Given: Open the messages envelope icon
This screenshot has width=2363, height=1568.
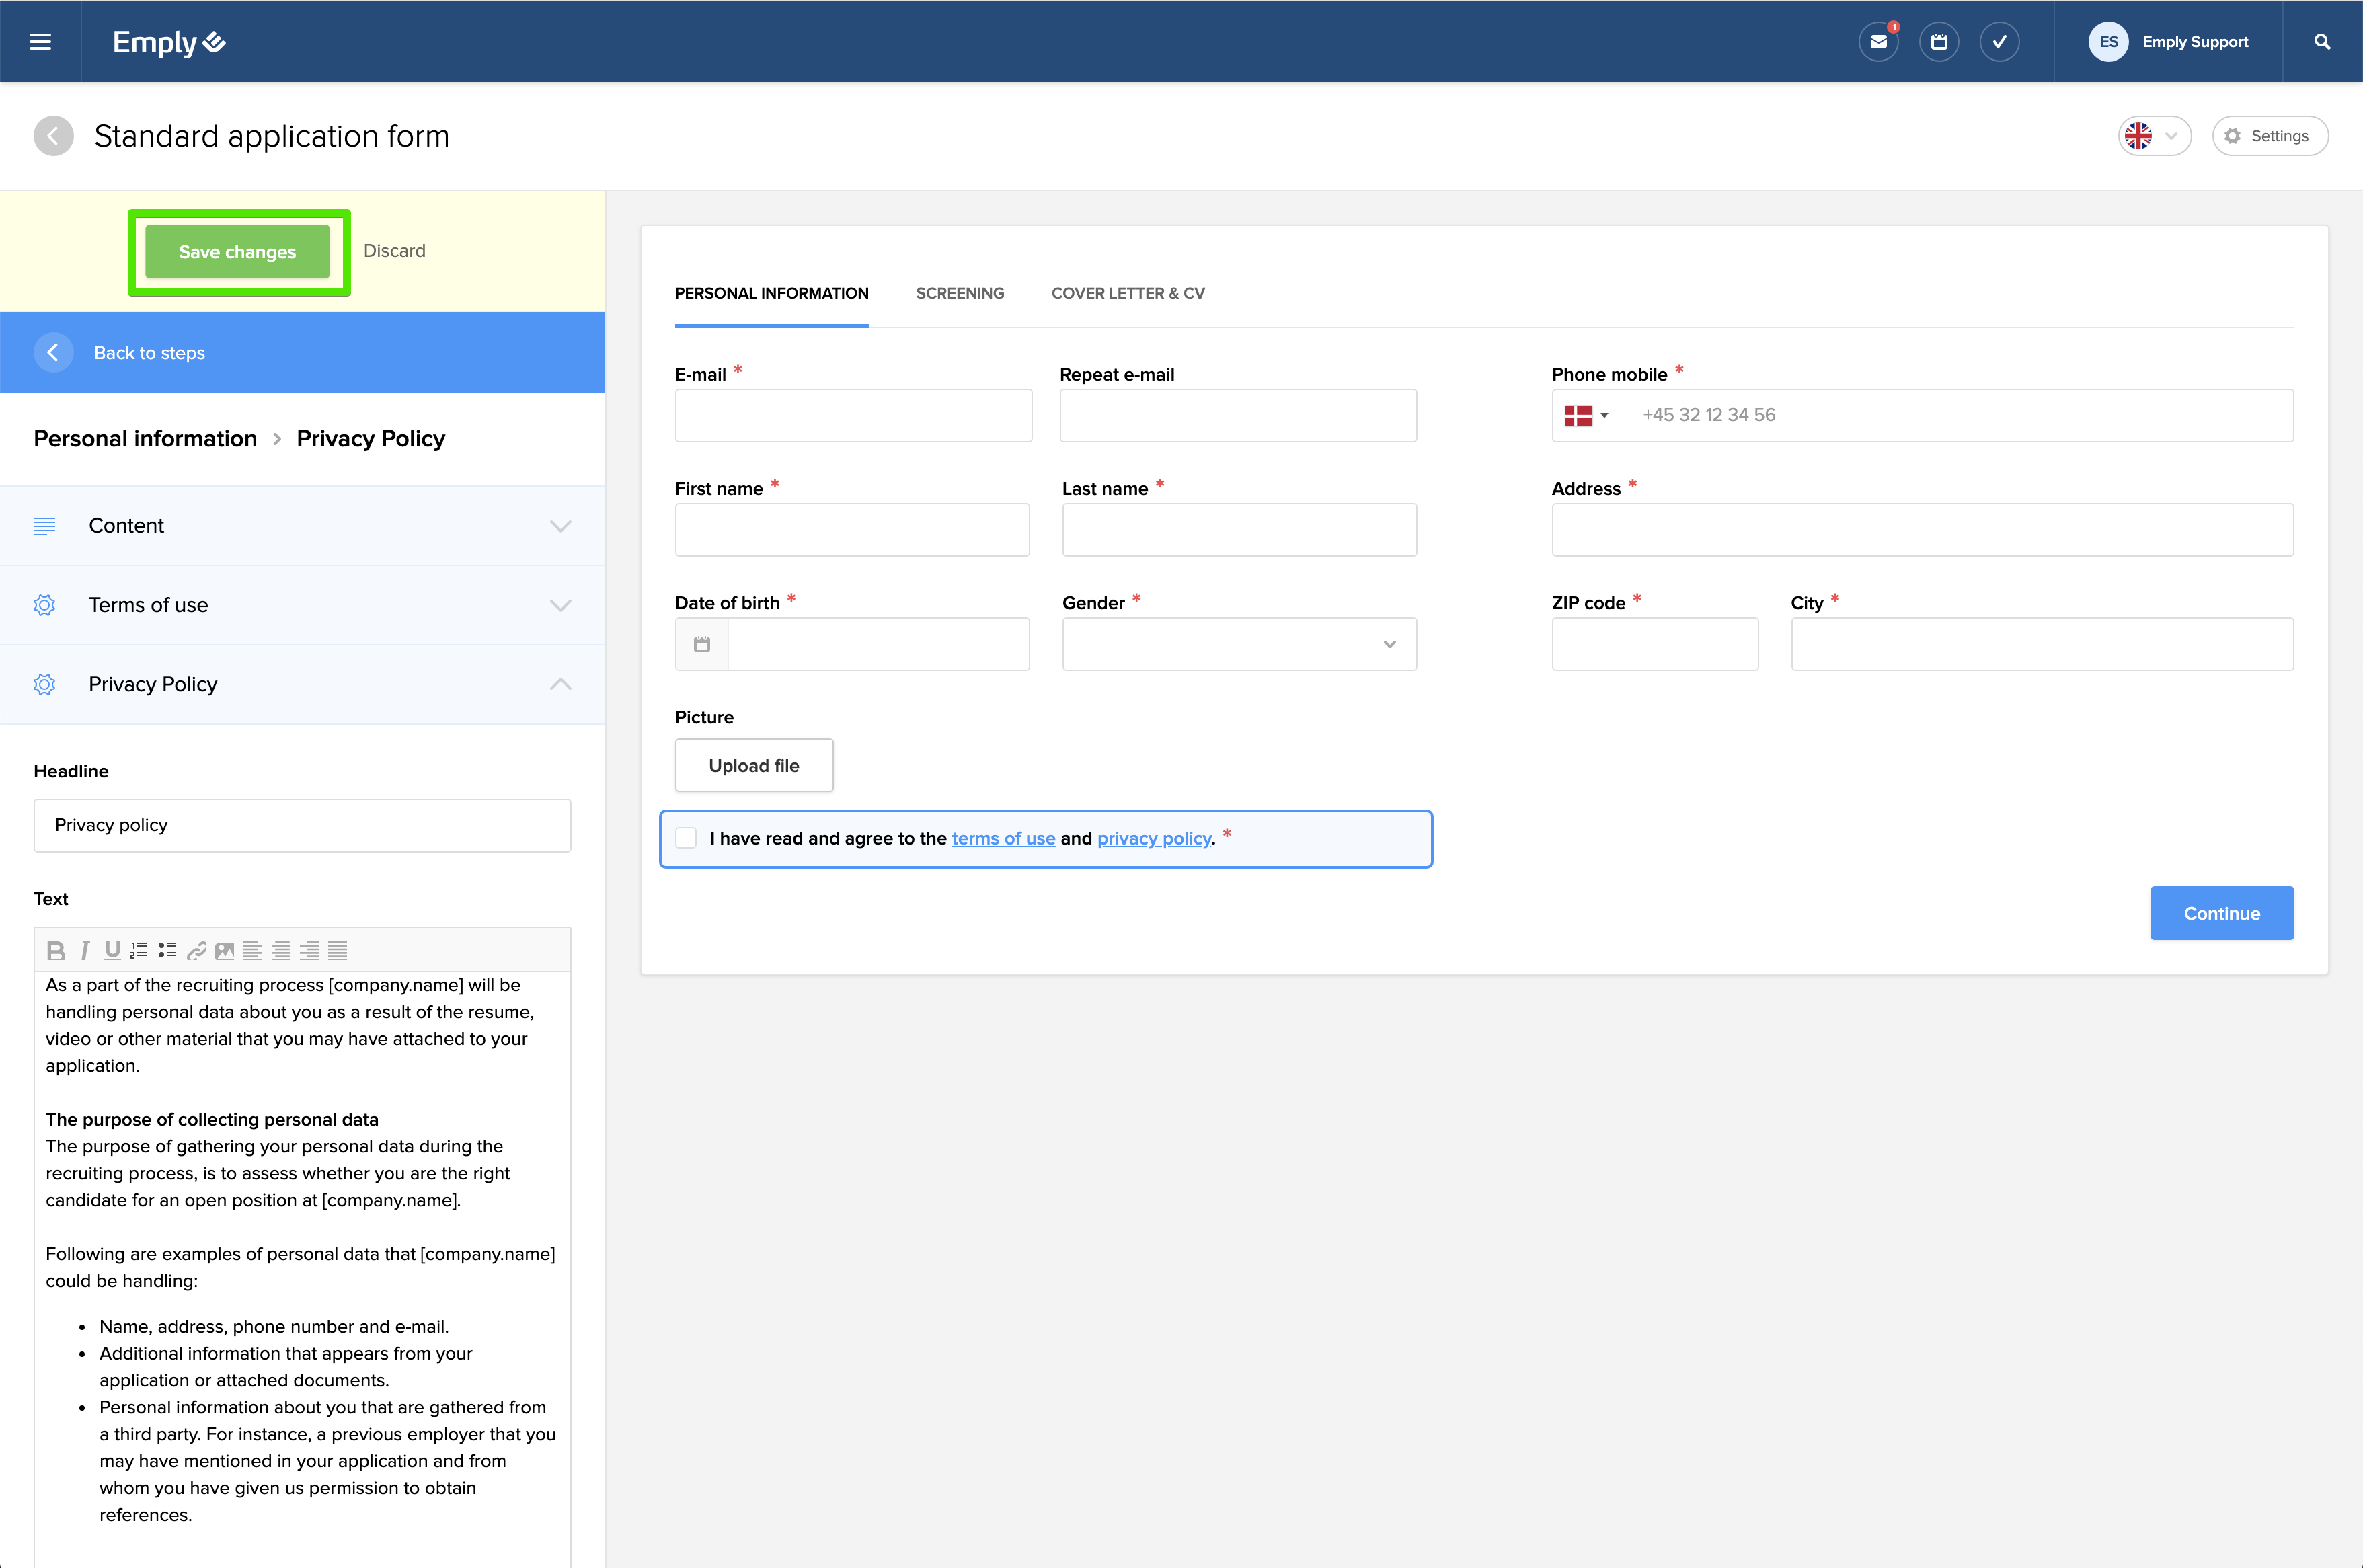Looking at the screenshot, I should pyautogui.click(x=1878, y=42).
